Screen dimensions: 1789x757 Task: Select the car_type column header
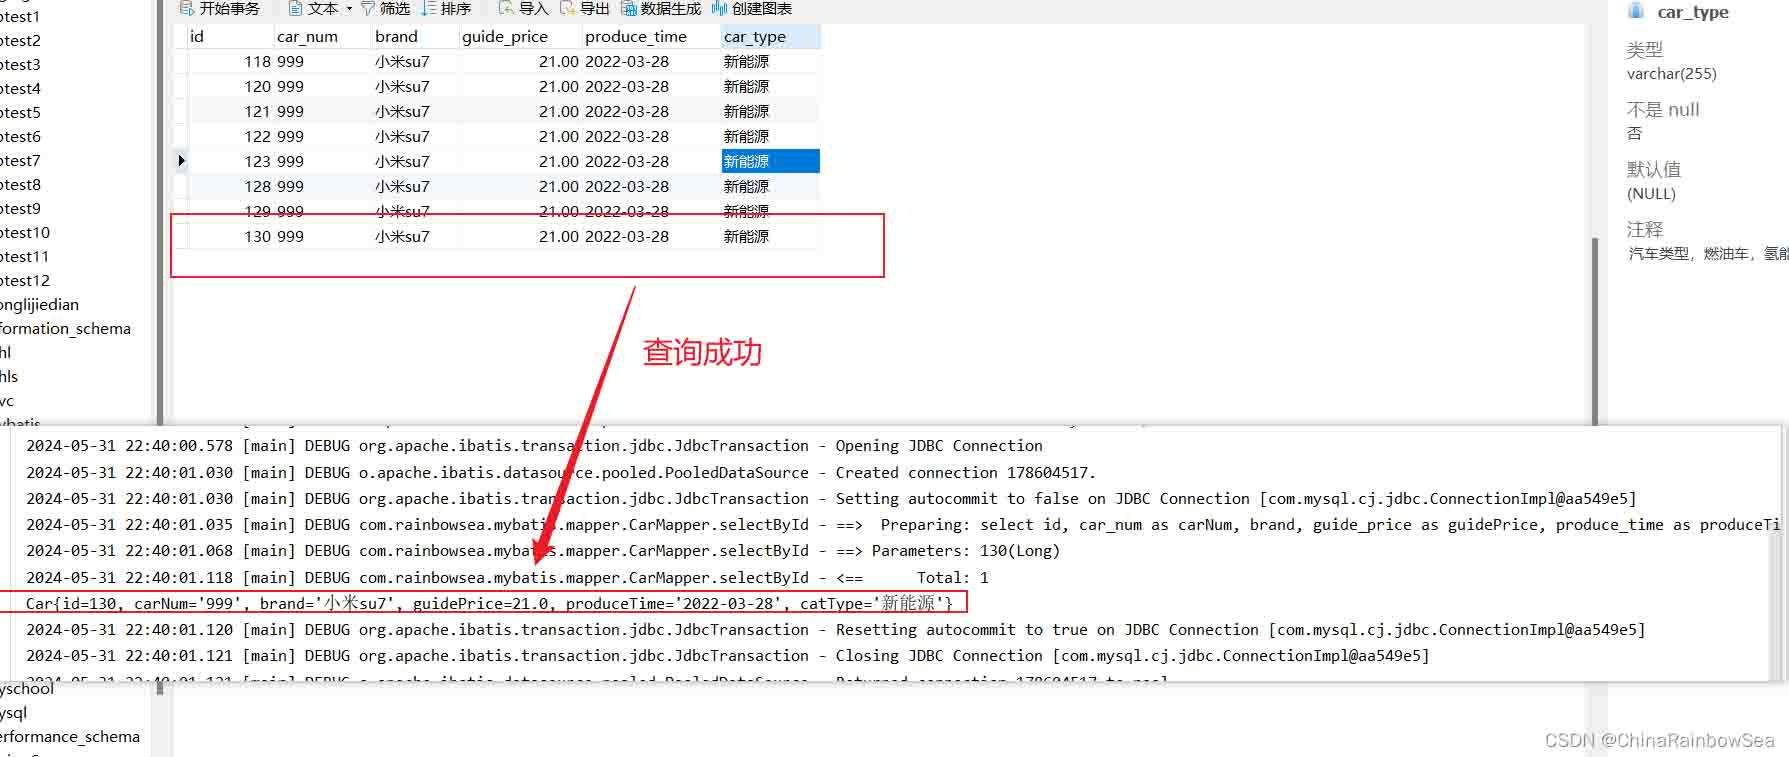(x=771, y=37)
